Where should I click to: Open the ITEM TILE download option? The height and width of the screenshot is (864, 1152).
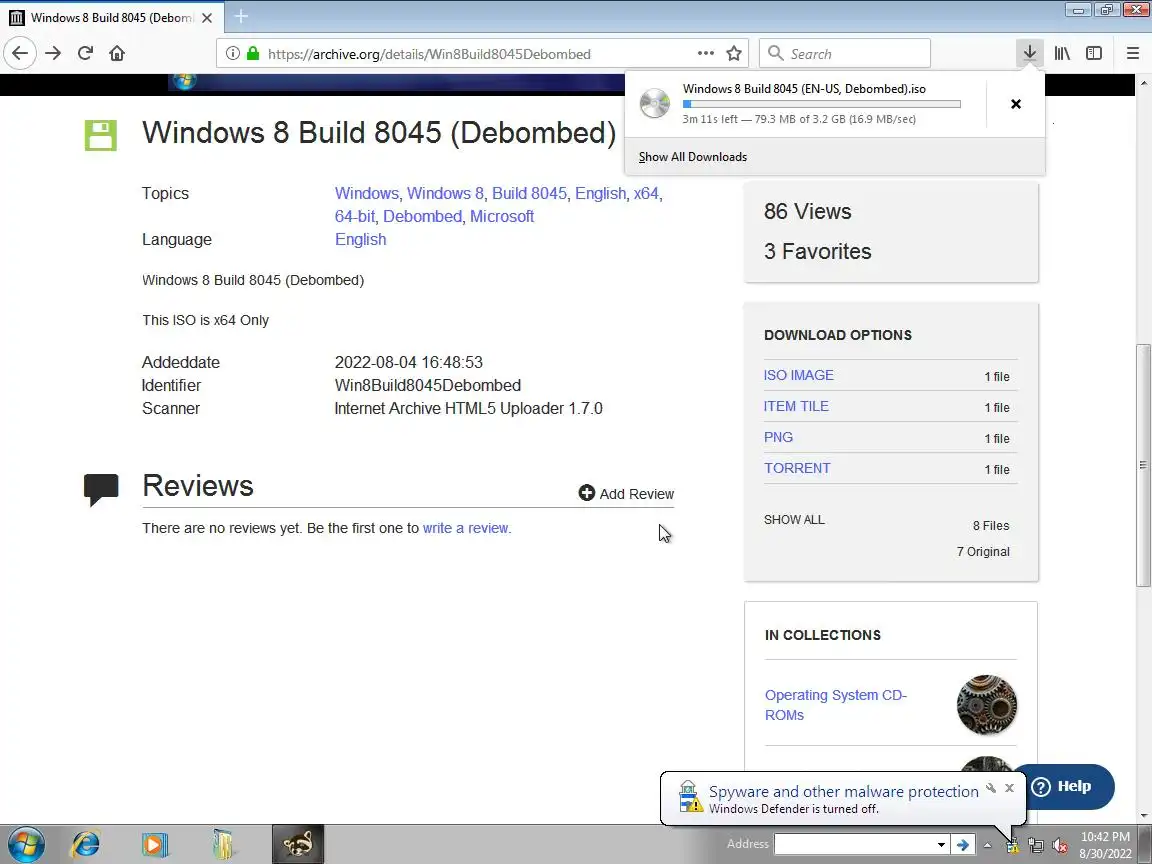[796, 406]
